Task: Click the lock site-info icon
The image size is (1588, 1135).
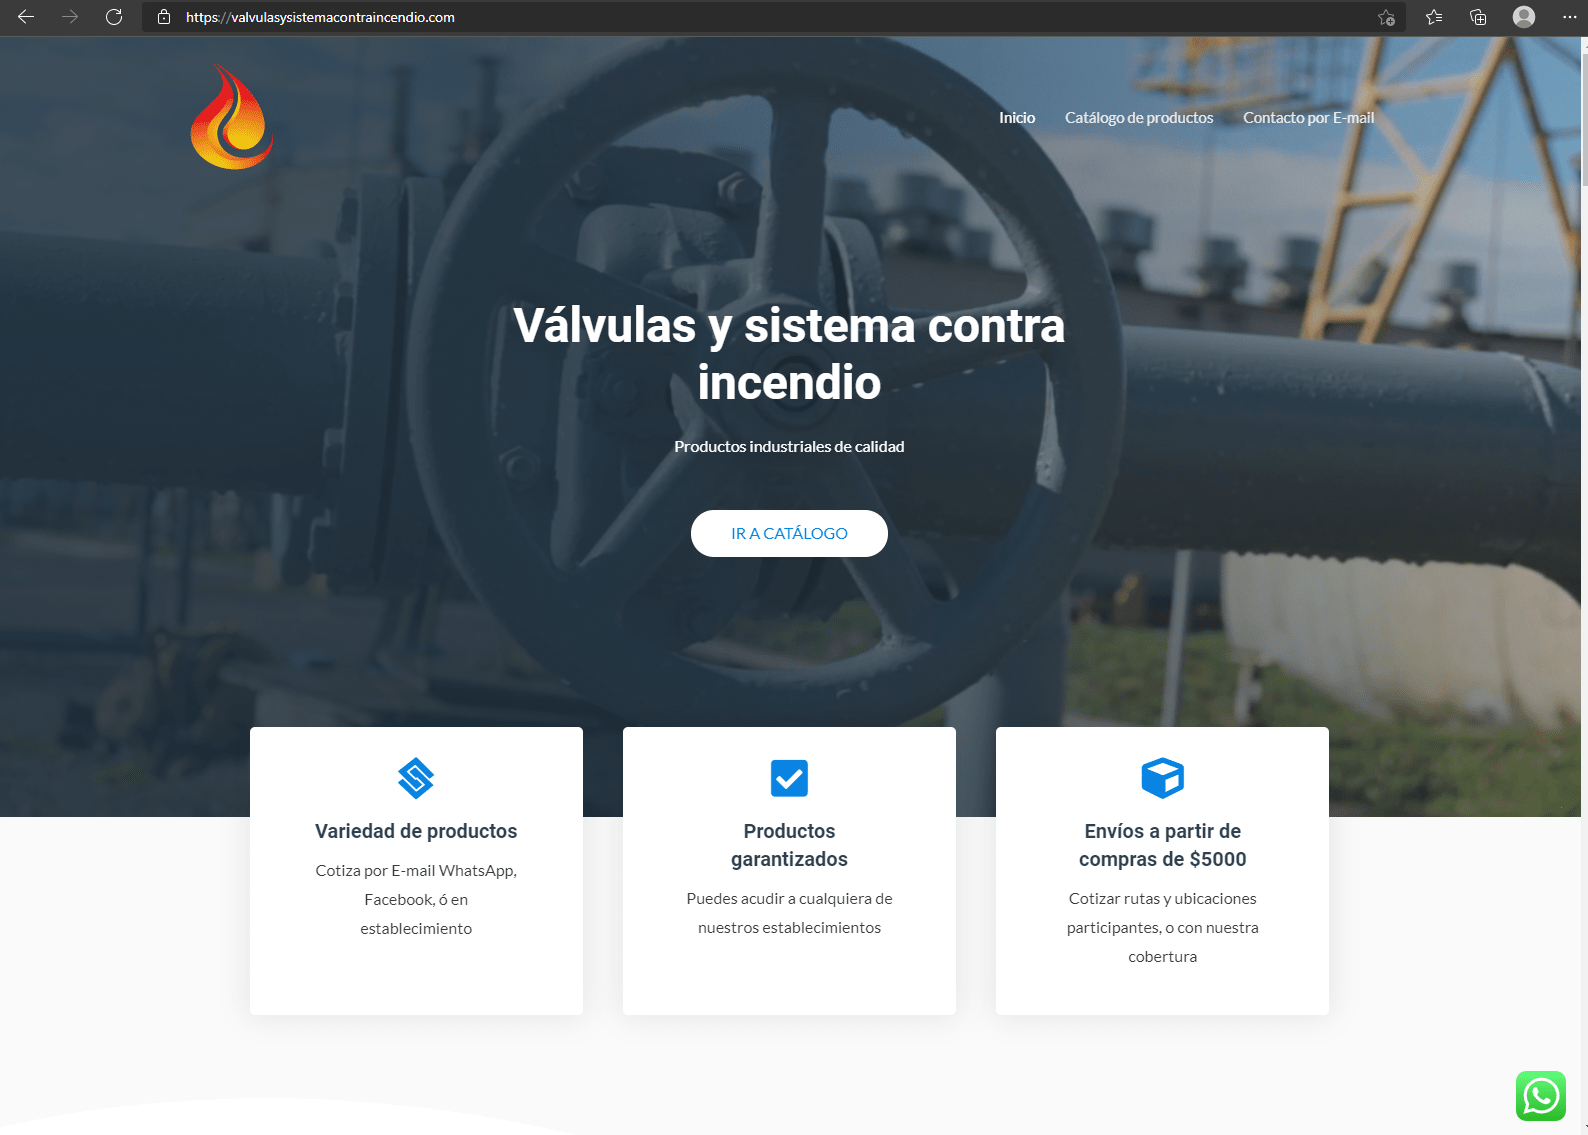Action: [164, 17]
